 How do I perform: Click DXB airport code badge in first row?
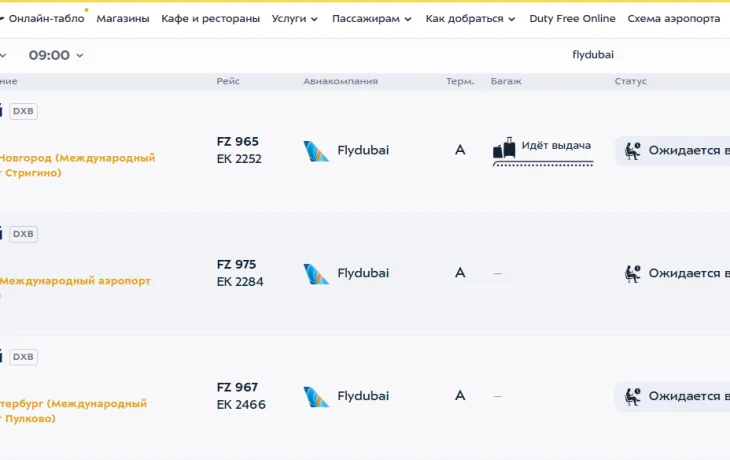[x=23, y=111]
